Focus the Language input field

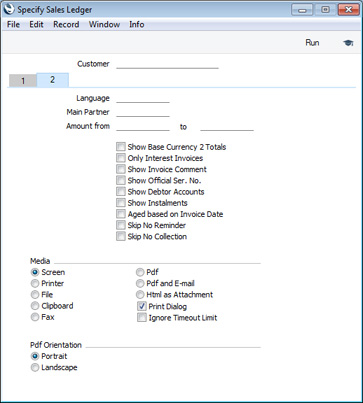tap(143, 98)
